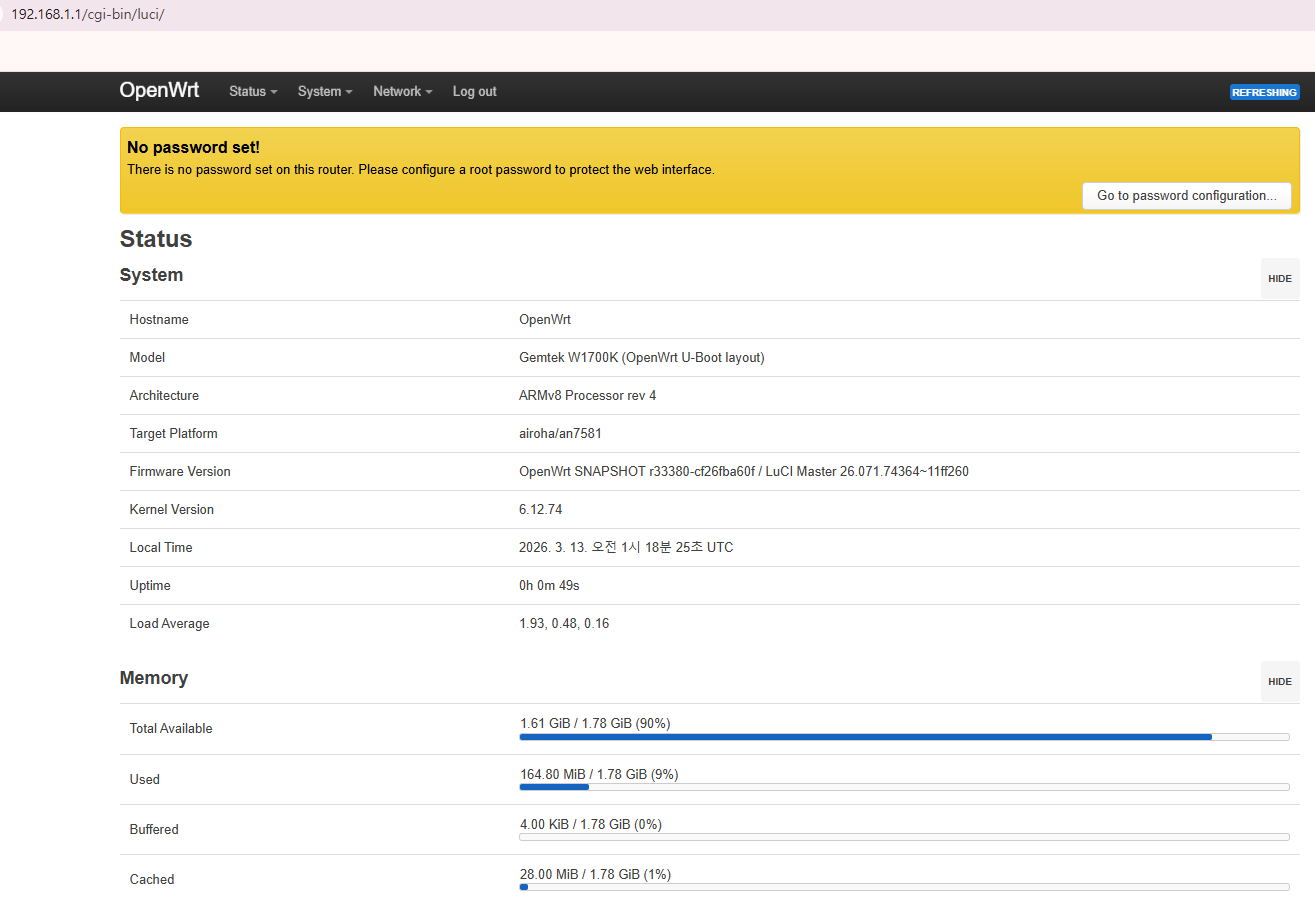Select the Firmware Version label

tap(180, 472)
